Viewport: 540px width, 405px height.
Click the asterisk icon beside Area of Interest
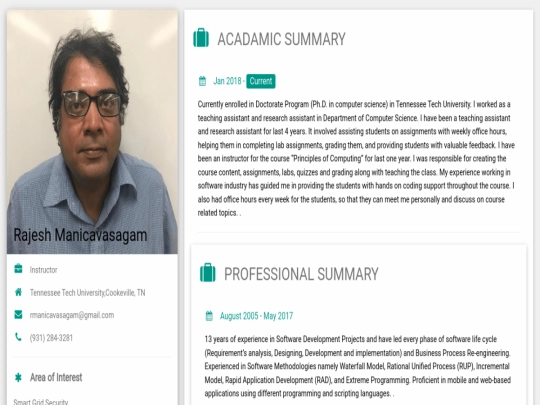point(18,377)
